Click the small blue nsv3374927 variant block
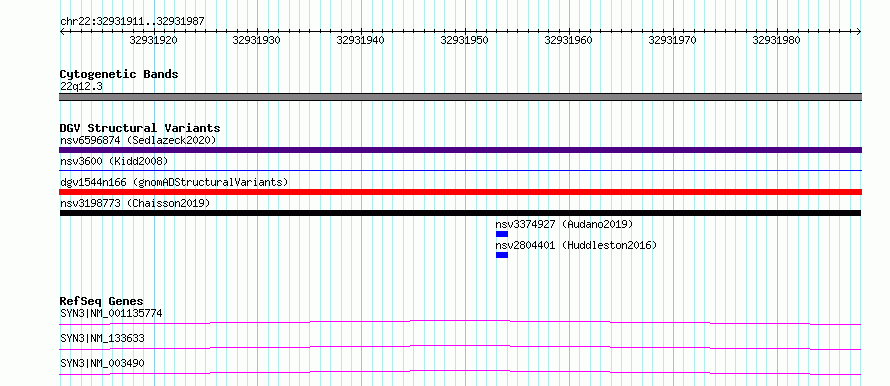Viewport: 890px width, 386px height. (502, 234)
